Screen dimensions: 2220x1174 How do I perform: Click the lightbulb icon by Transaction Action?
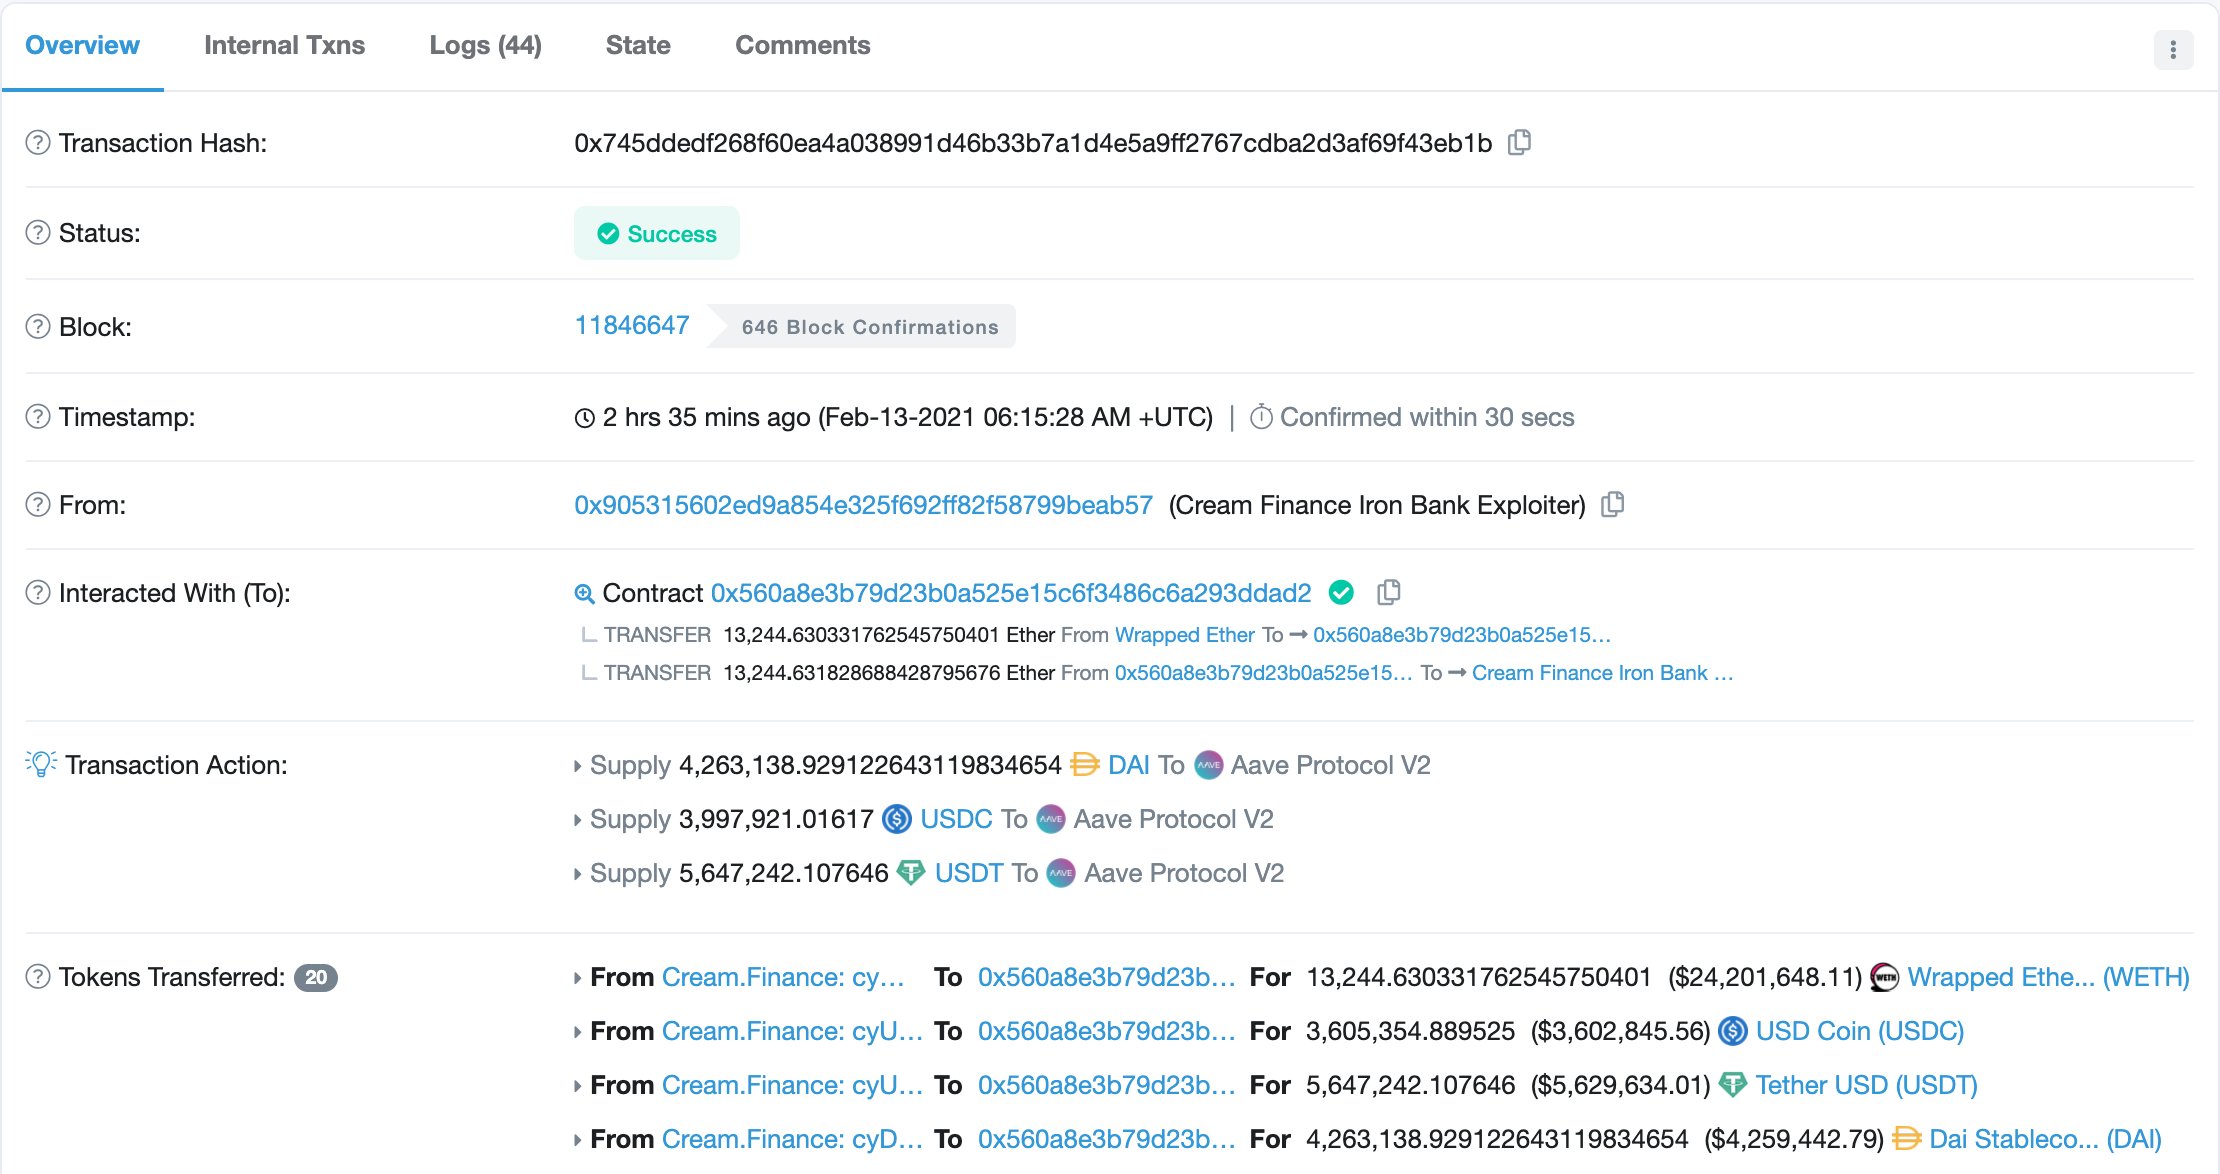41,764
